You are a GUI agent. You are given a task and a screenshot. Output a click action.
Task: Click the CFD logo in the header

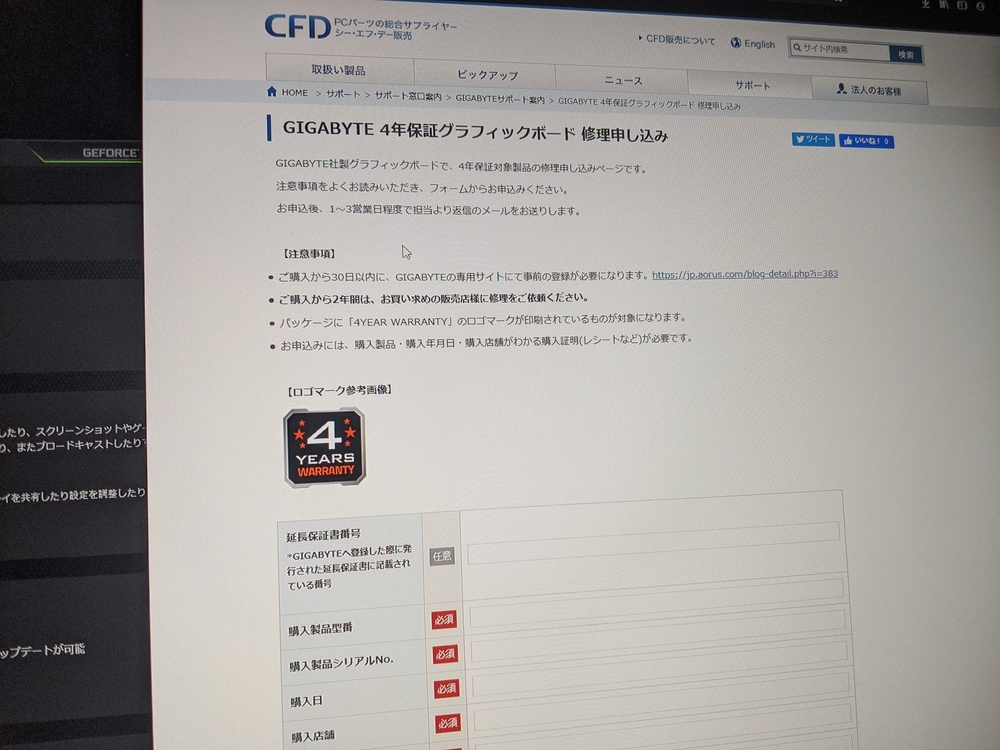click(x=297, y=27)
